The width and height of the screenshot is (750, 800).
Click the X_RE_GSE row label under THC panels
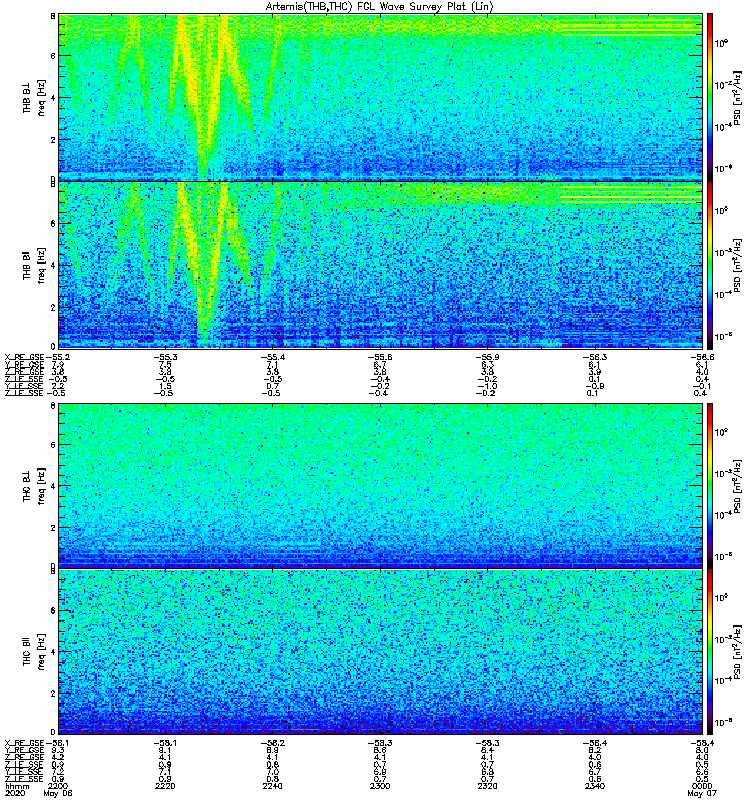pyautogui.click(x=24, y=743)
